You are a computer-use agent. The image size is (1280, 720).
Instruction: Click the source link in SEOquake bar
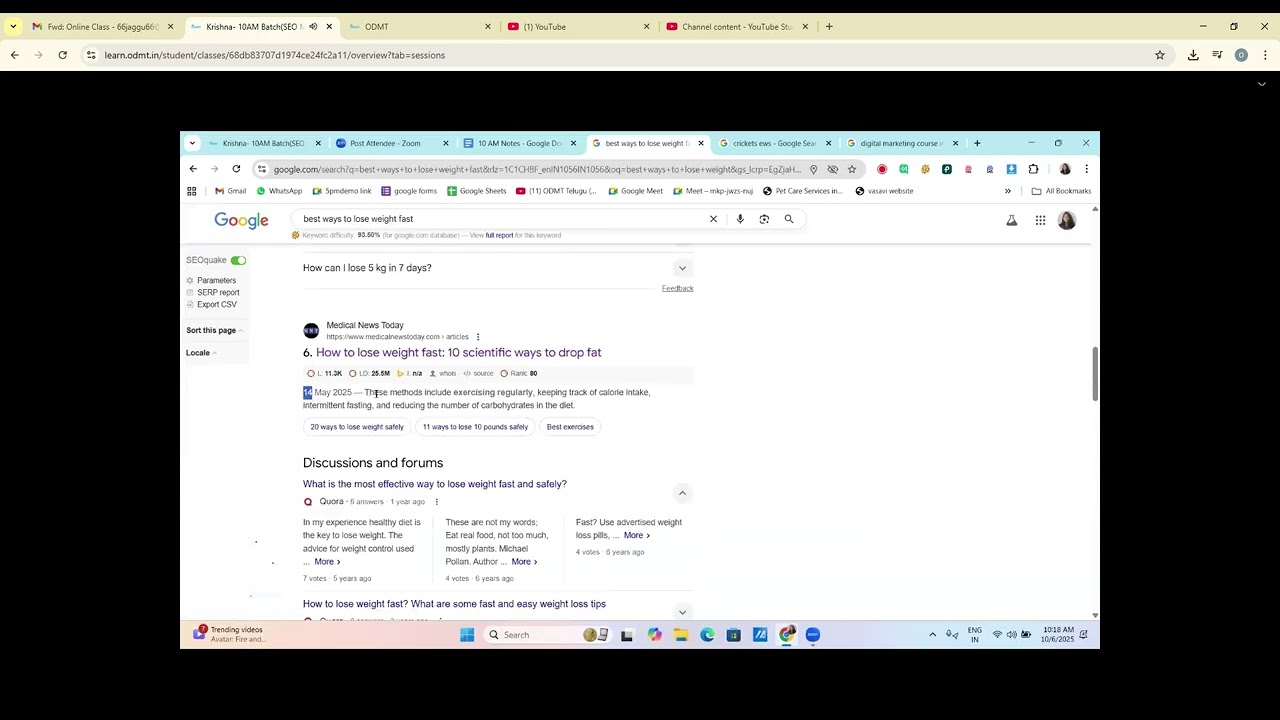pos(478,373)
